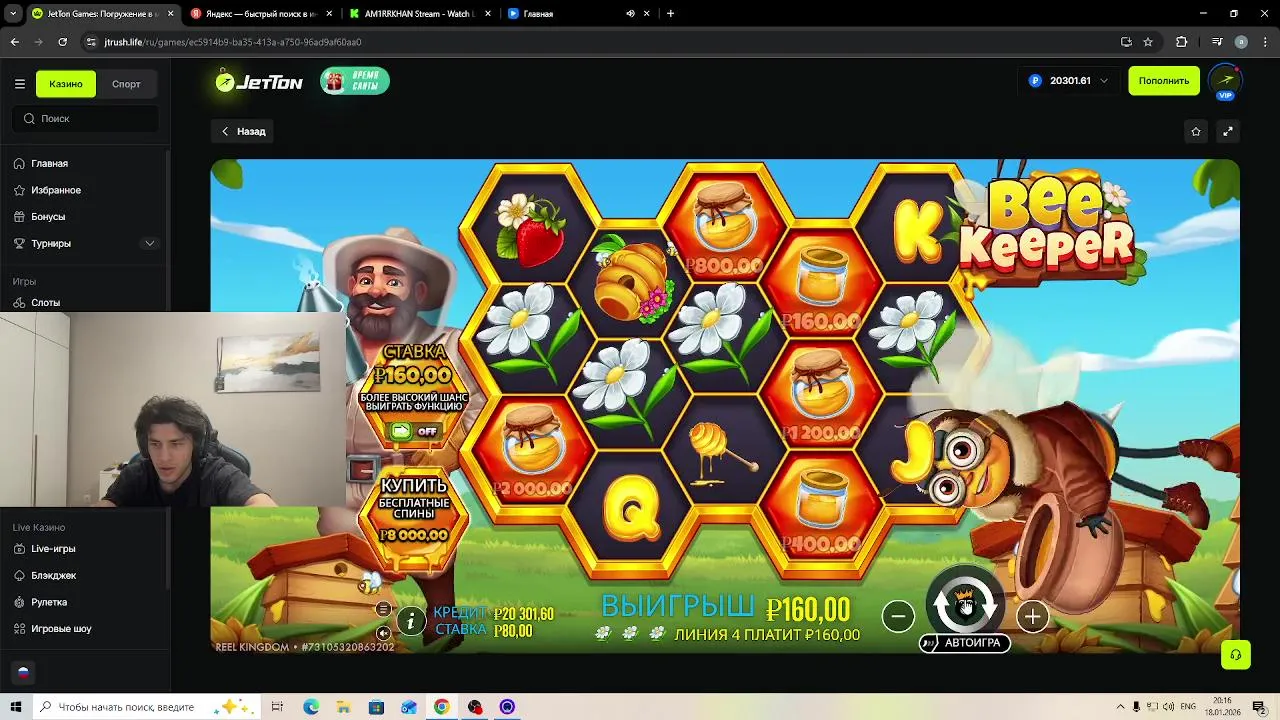Mute the game sound icon
The height and width of the screenshot is (720, 1280).
point(383,633)
